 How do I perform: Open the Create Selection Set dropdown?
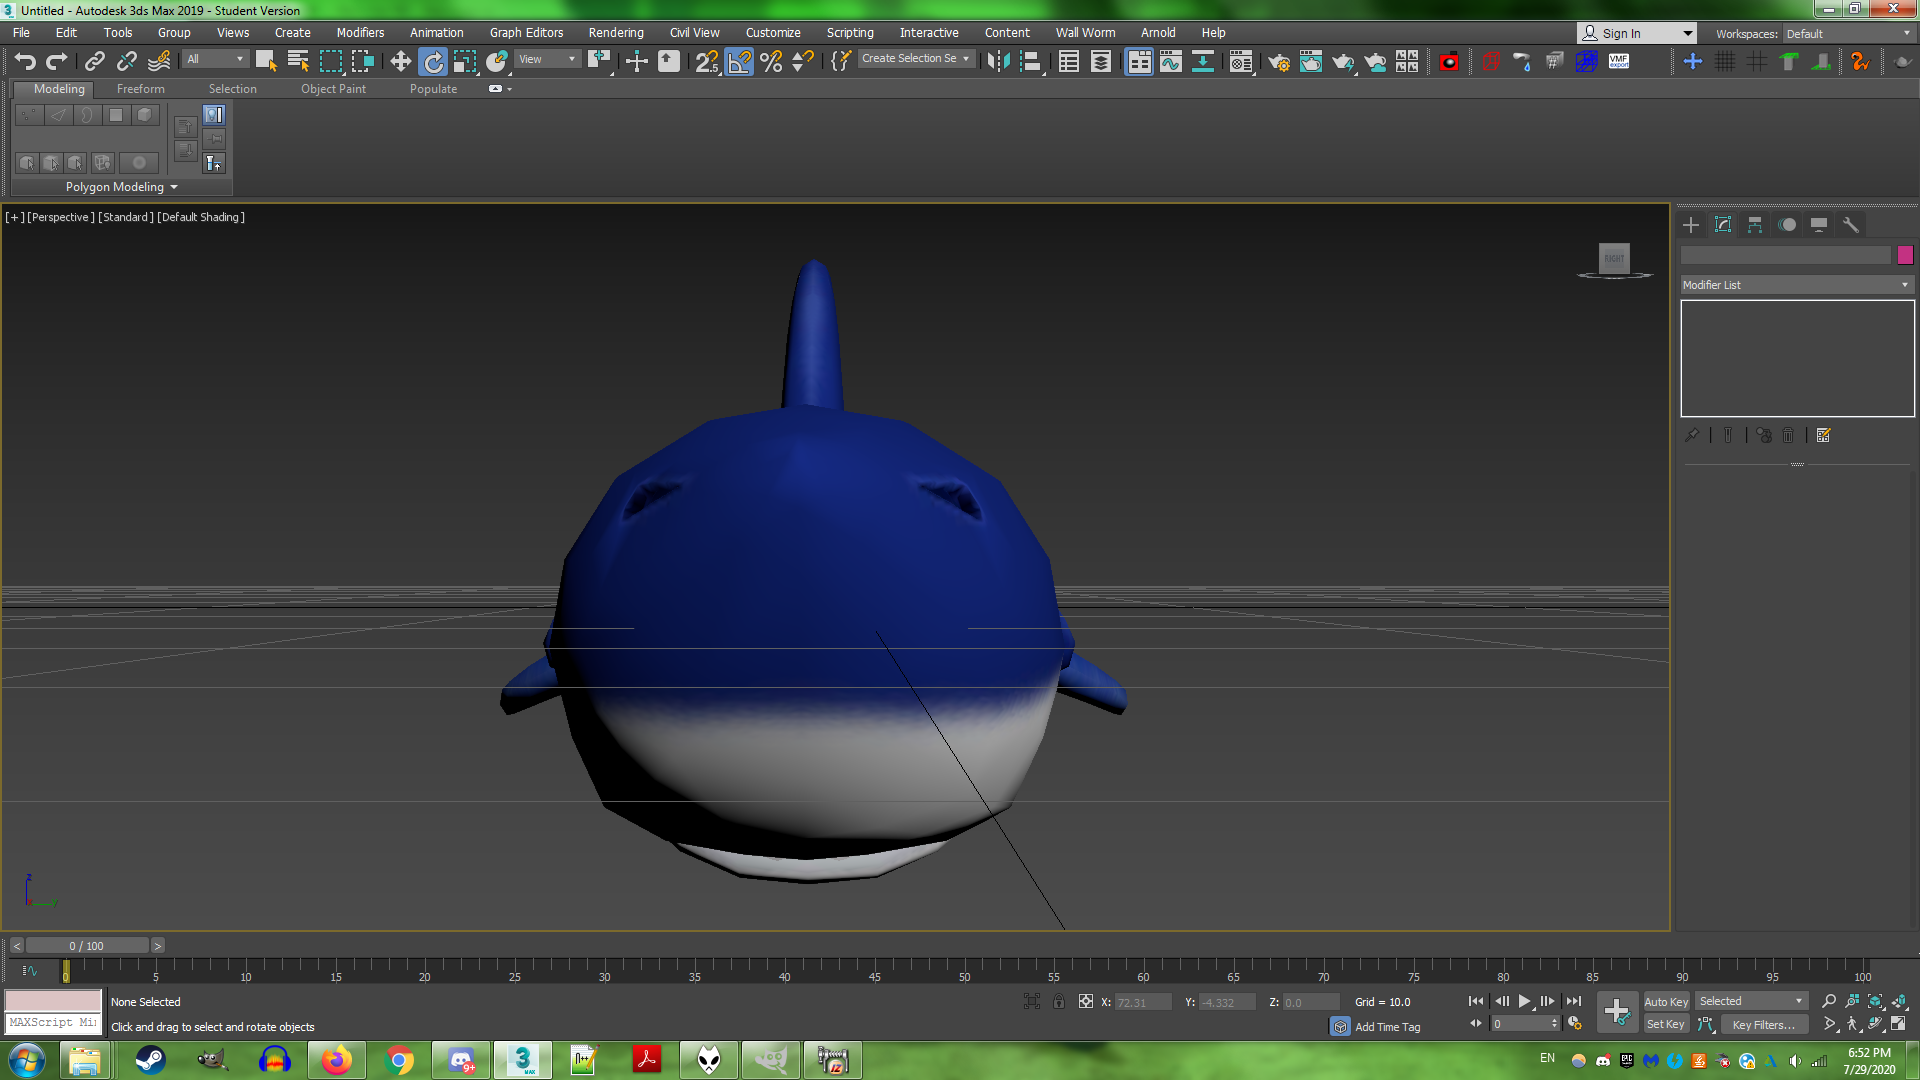(x=916, y=59)
